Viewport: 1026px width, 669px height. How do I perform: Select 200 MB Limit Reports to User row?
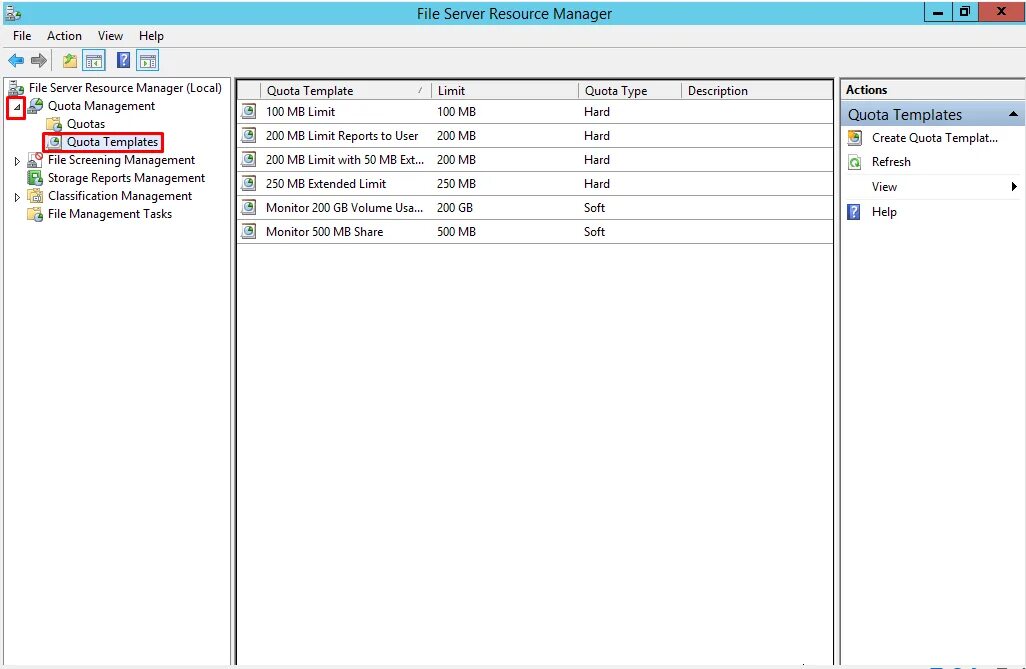pyautogui.click(x=535, y=136)
